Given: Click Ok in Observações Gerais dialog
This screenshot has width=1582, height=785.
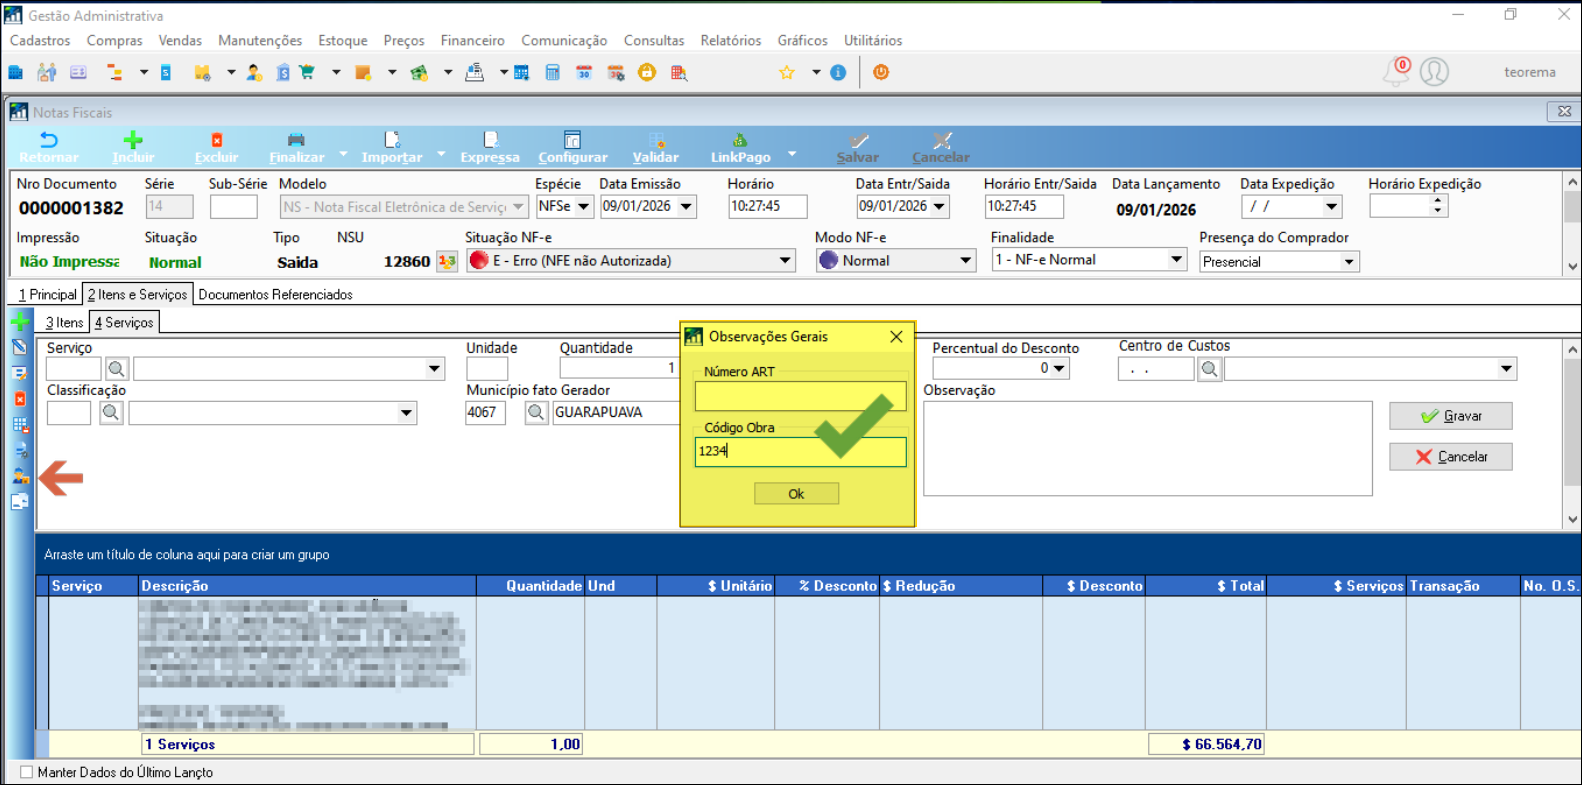Looking at the screenshot, I should tap(796, 494).
